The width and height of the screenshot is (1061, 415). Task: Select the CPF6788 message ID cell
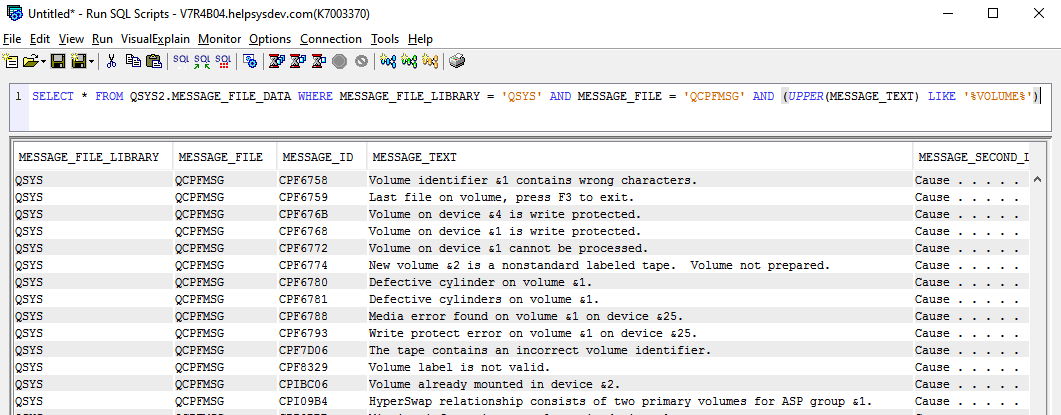[x=322, y=315]
